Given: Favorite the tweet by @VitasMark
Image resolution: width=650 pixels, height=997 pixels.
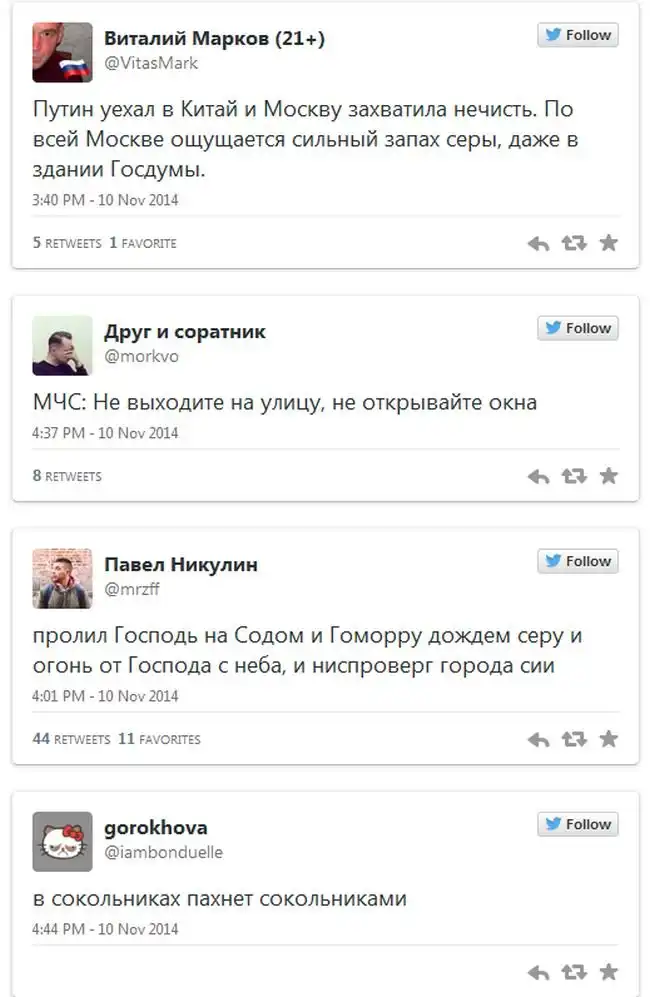Looking at the screenshot, I should point(608,243).
